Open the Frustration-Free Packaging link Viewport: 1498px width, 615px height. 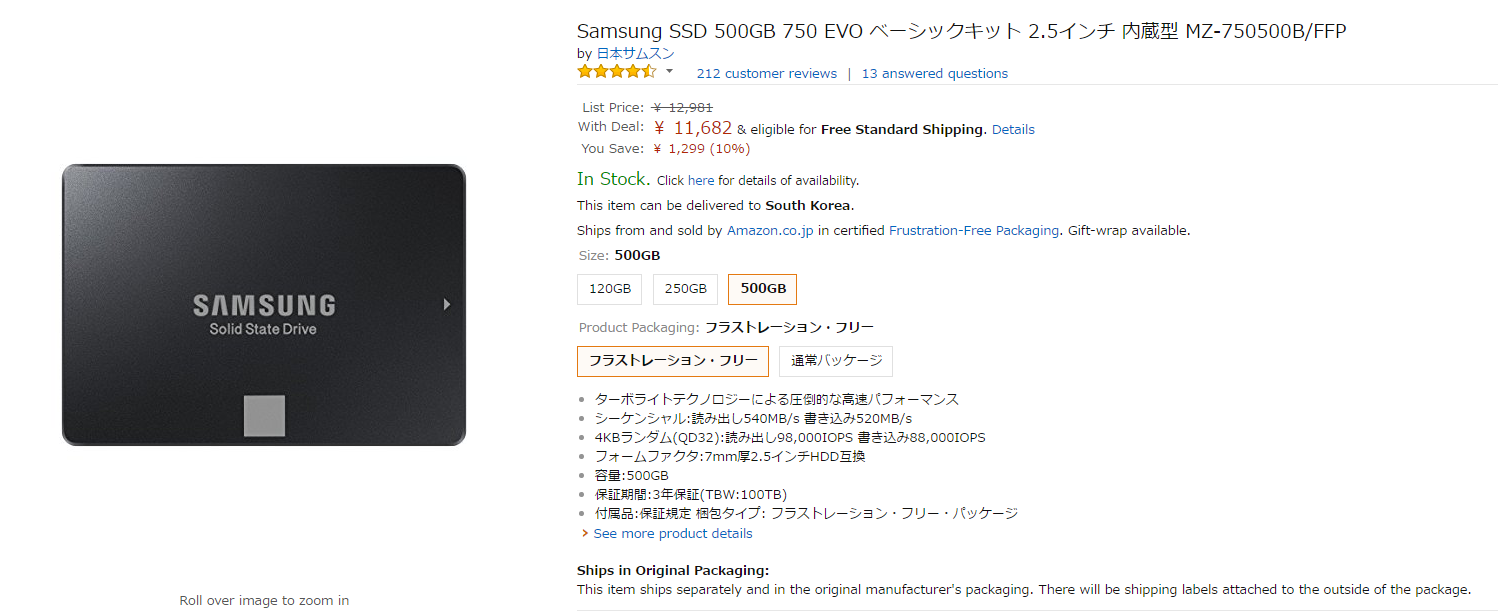(973, 230)
